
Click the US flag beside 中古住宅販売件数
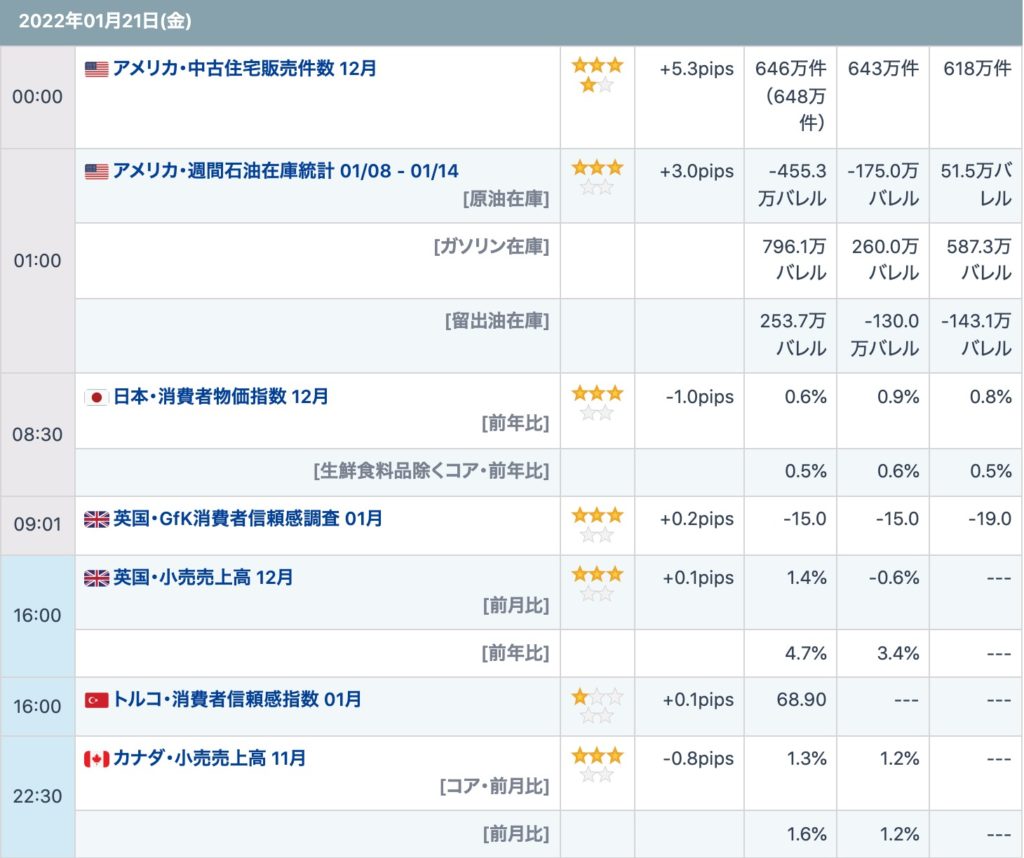coord(96,70)
